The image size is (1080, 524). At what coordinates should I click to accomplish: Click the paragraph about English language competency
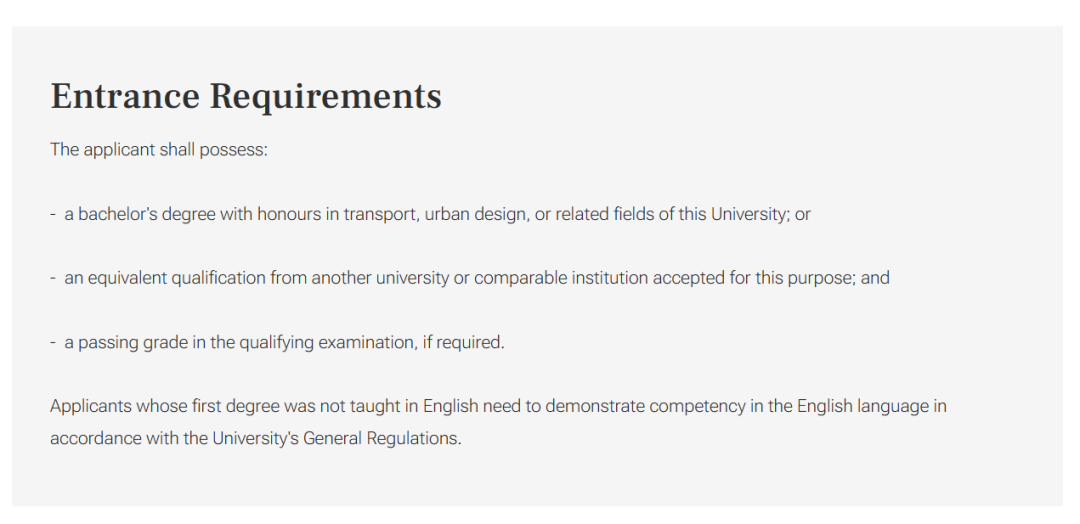(498, 422)
